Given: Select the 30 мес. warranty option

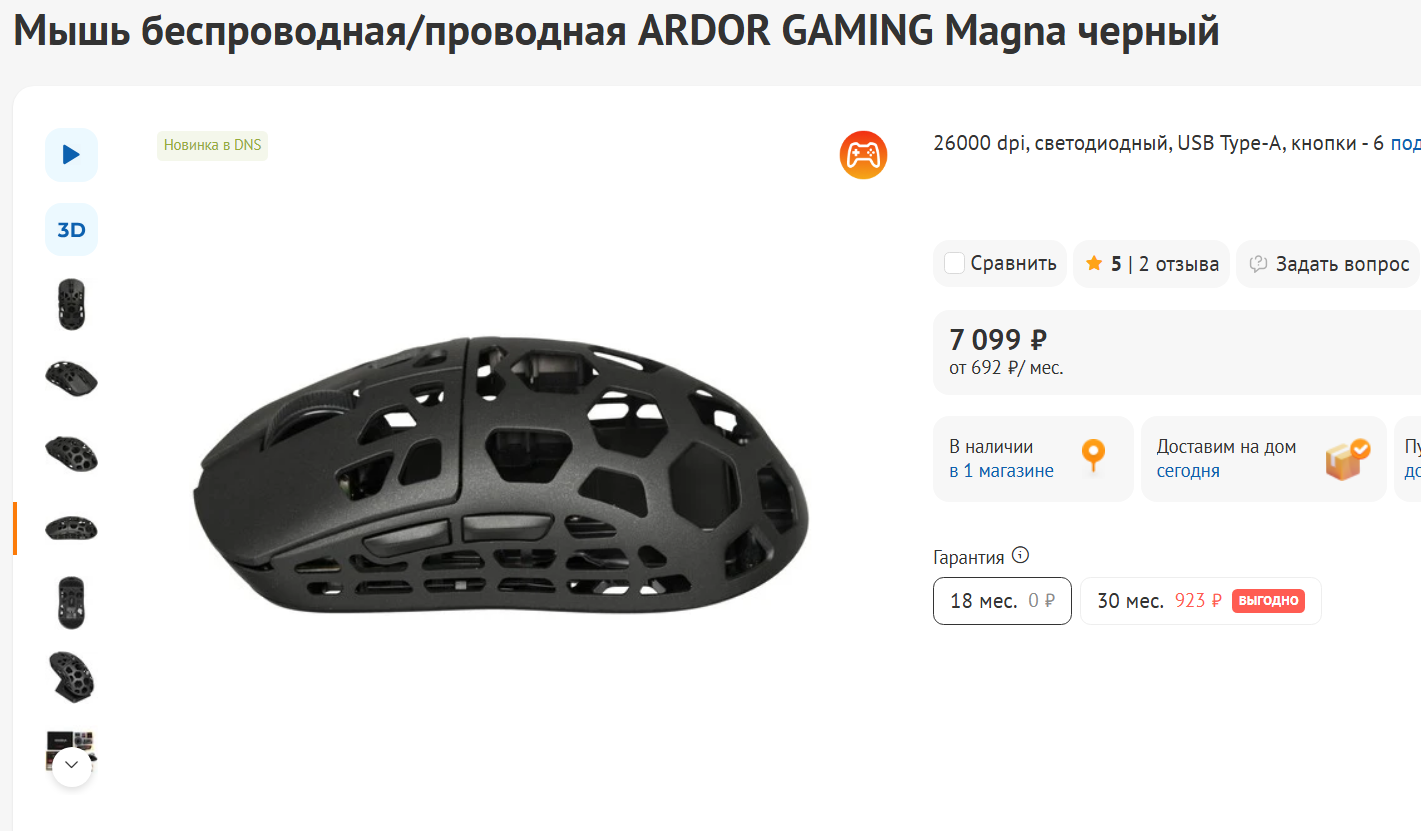Looking at the screenshot, I should click(x=1200, y=601).
